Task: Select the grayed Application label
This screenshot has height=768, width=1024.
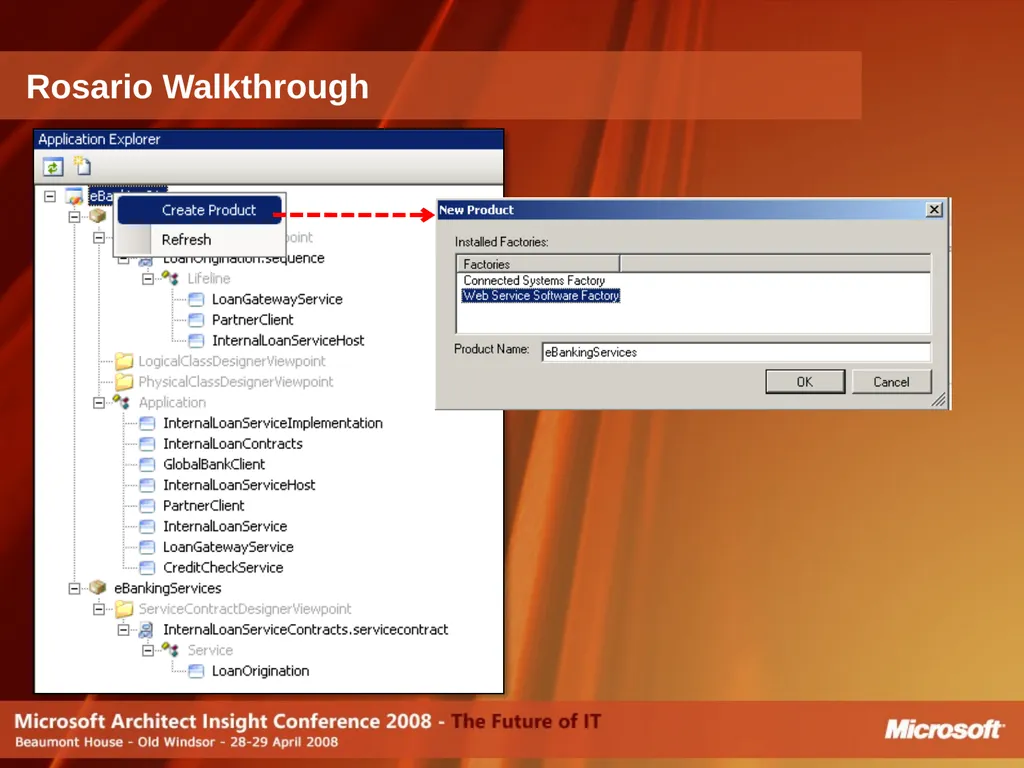Action: (x=172, y=403)
